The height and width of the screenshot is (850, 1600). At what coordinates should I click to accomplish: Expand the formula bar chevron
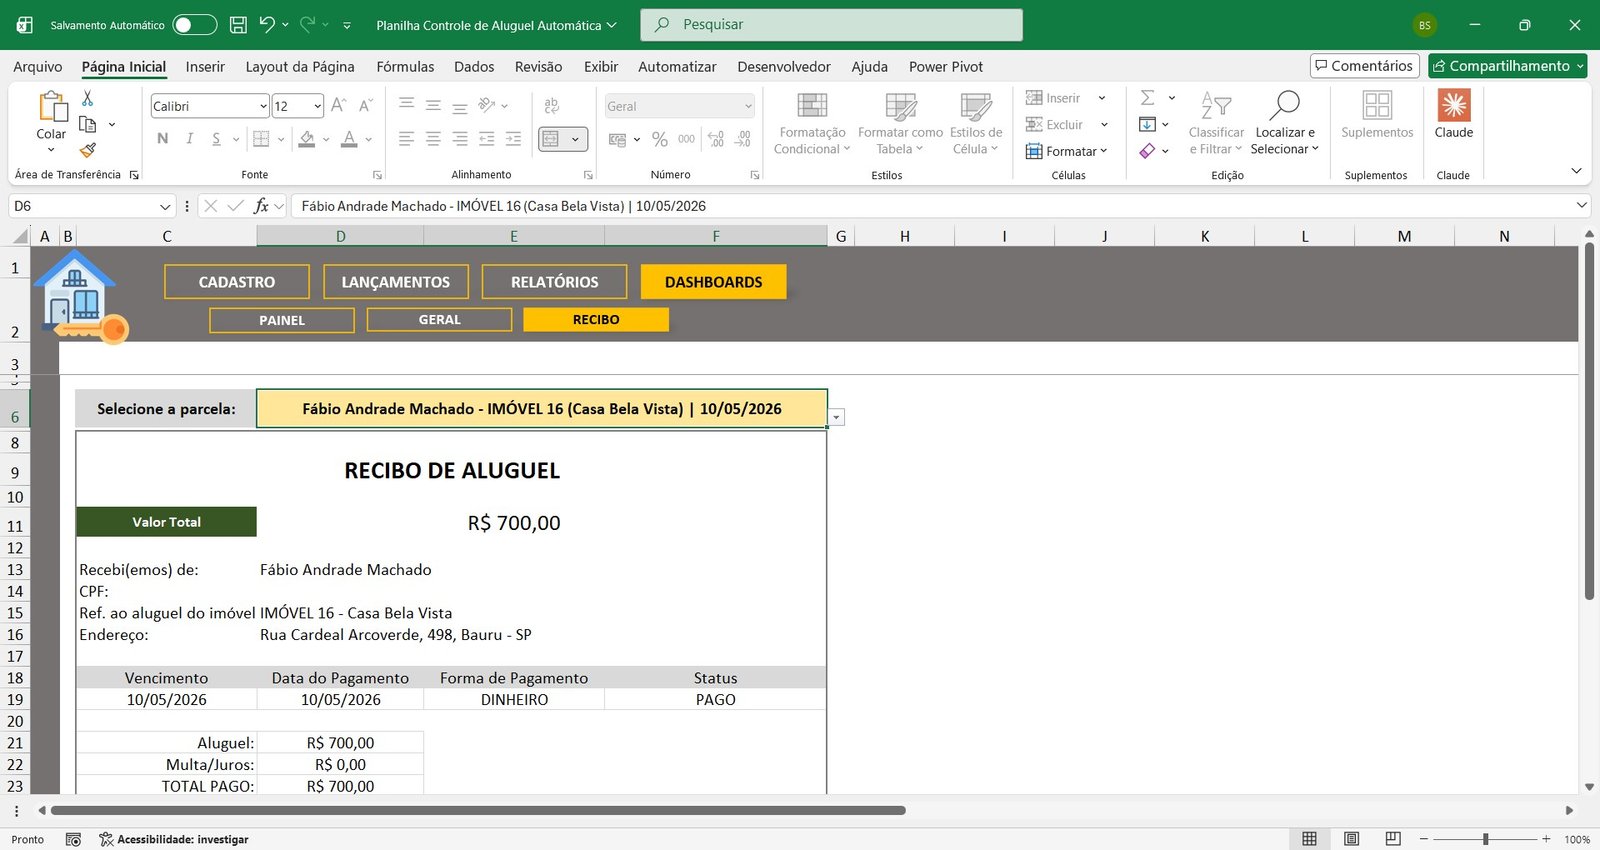point(1582,205)
